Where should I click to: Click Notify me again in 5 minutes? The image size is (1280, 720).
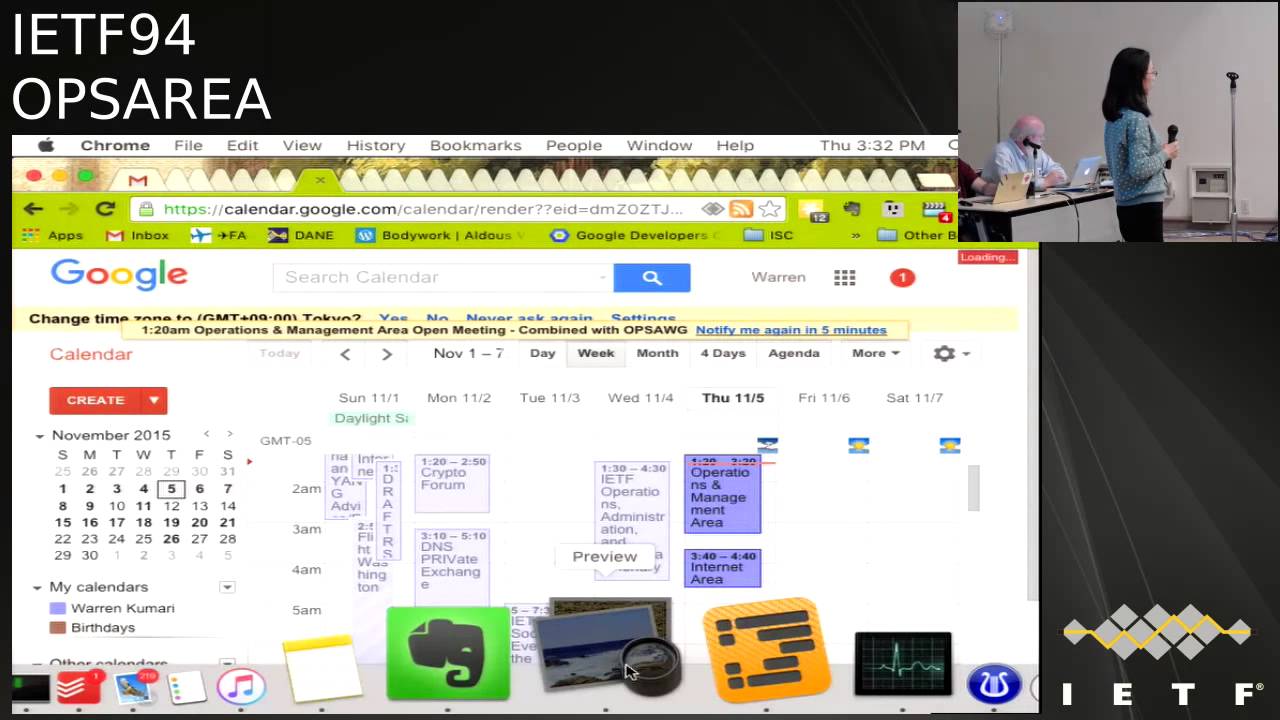[791, 330]
